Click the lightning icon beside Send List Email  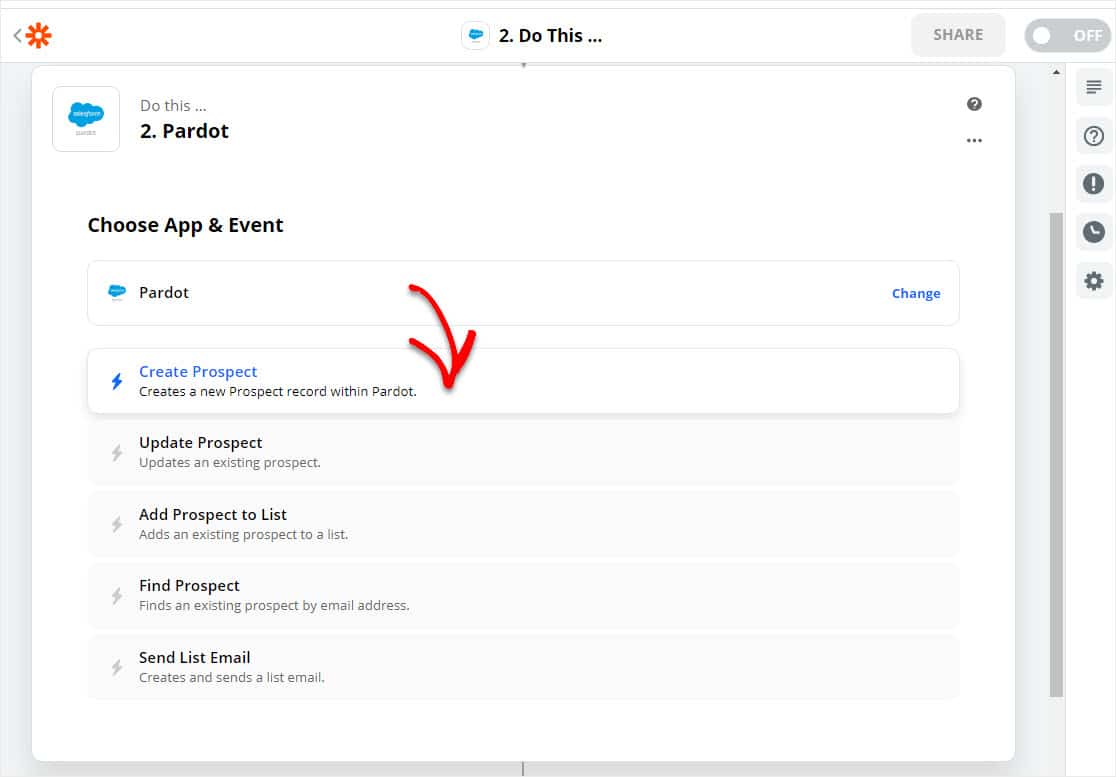pyautogui.click(x=117, y=667)
